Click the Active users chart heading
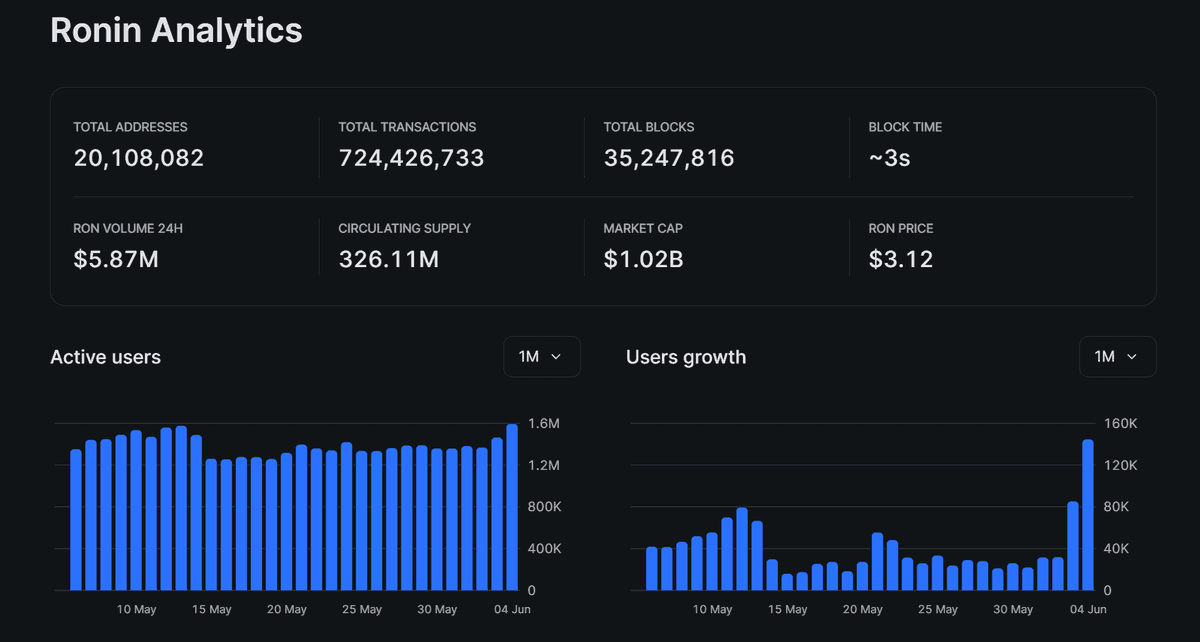Viewport: 1200px width, 642px height. pos(105,356)
